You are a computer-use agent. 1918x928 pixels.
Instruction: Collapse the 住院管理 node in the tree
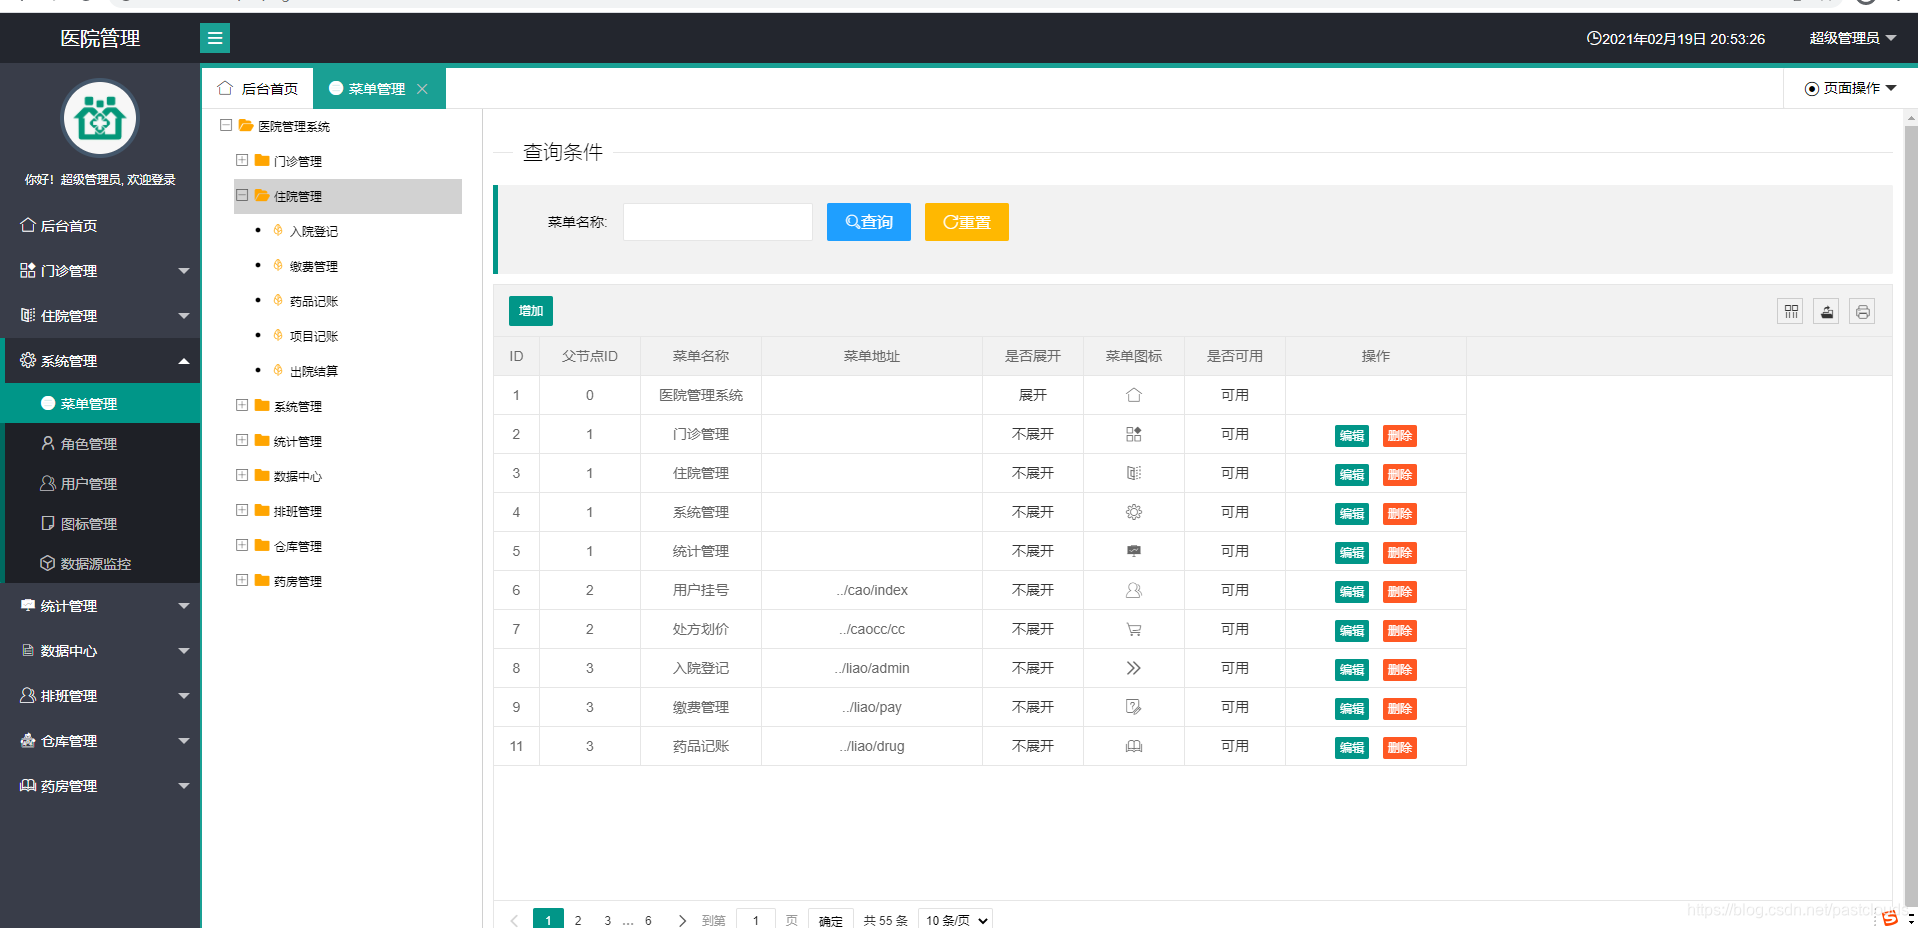(241, 196)
